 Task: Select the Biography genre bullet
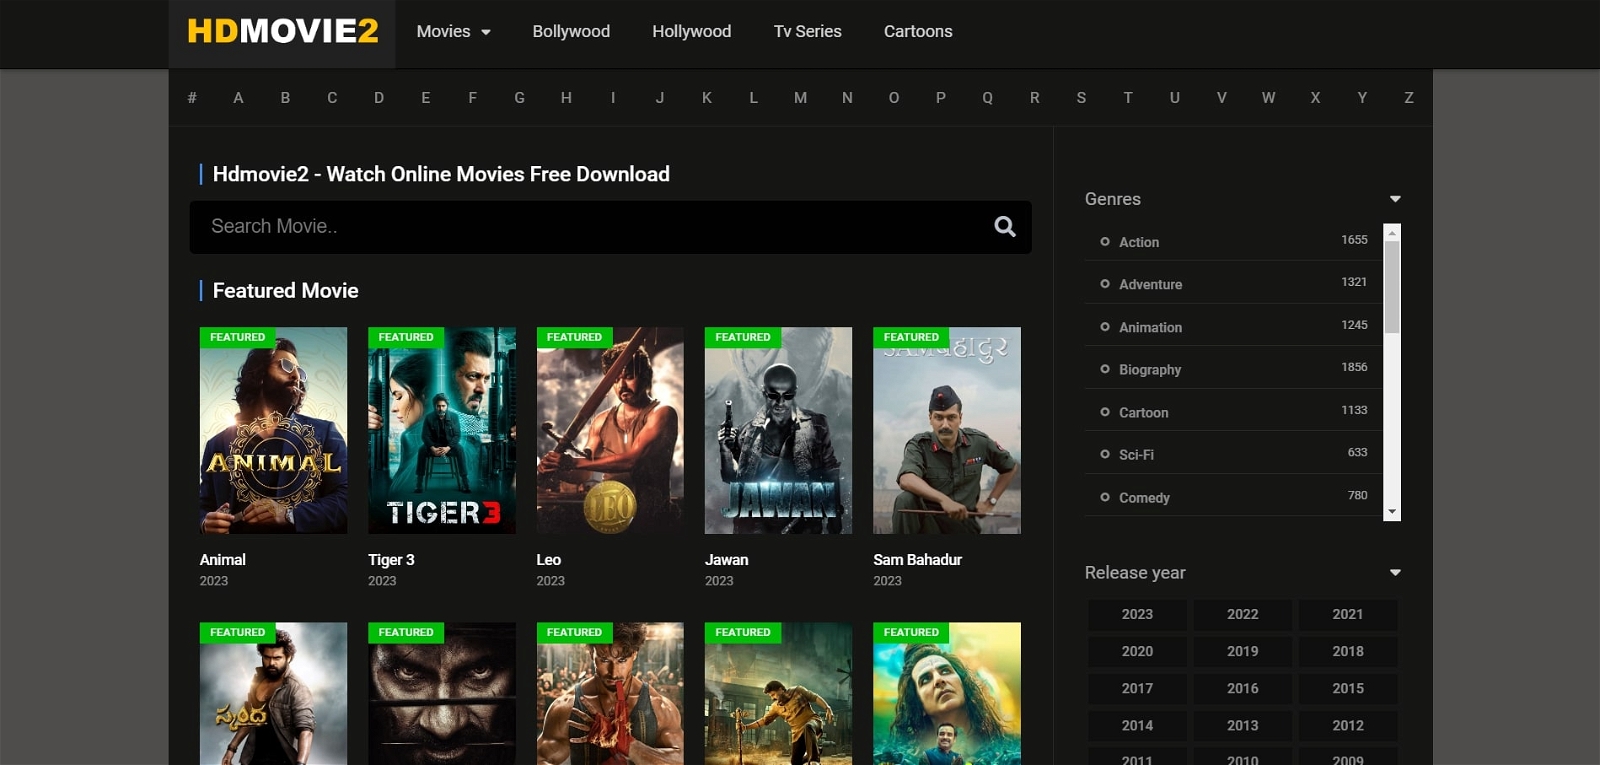[x=1105, y=369]
